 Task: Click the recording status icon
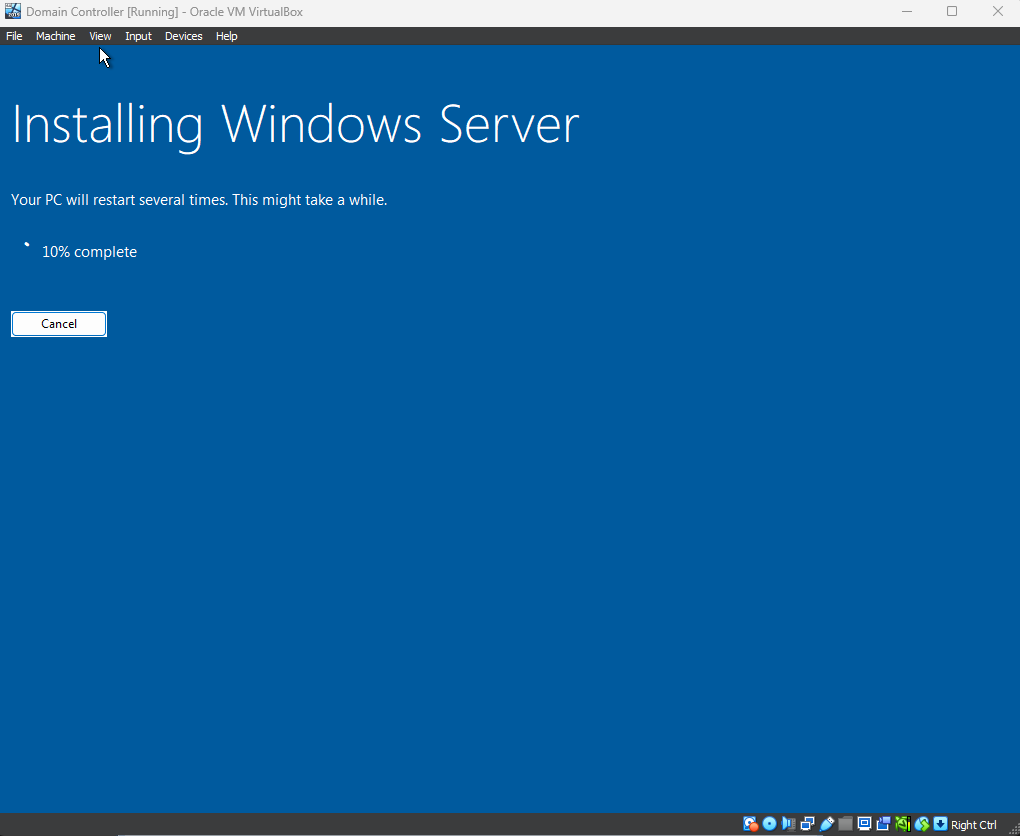click(884, 824)
